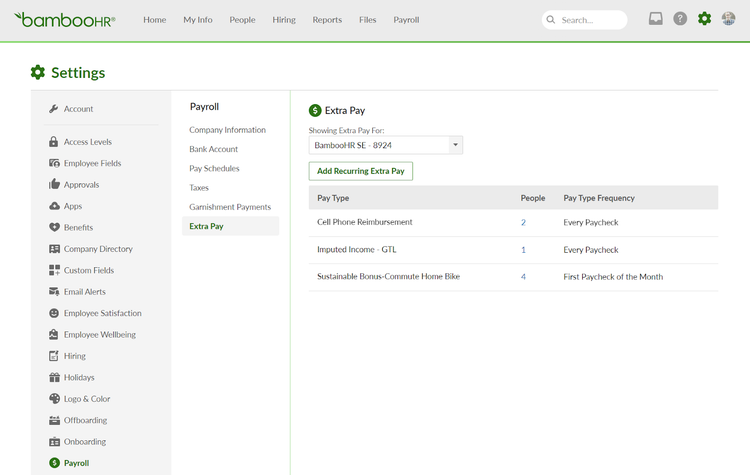
Task: Open people count 2 for Cell Phone Reimbursement
Action: tap(523, 222)
